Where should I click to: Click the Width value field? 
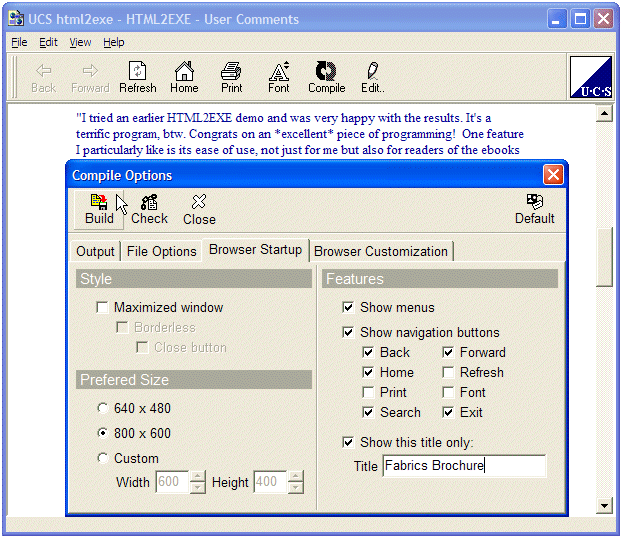coord(173,482)
